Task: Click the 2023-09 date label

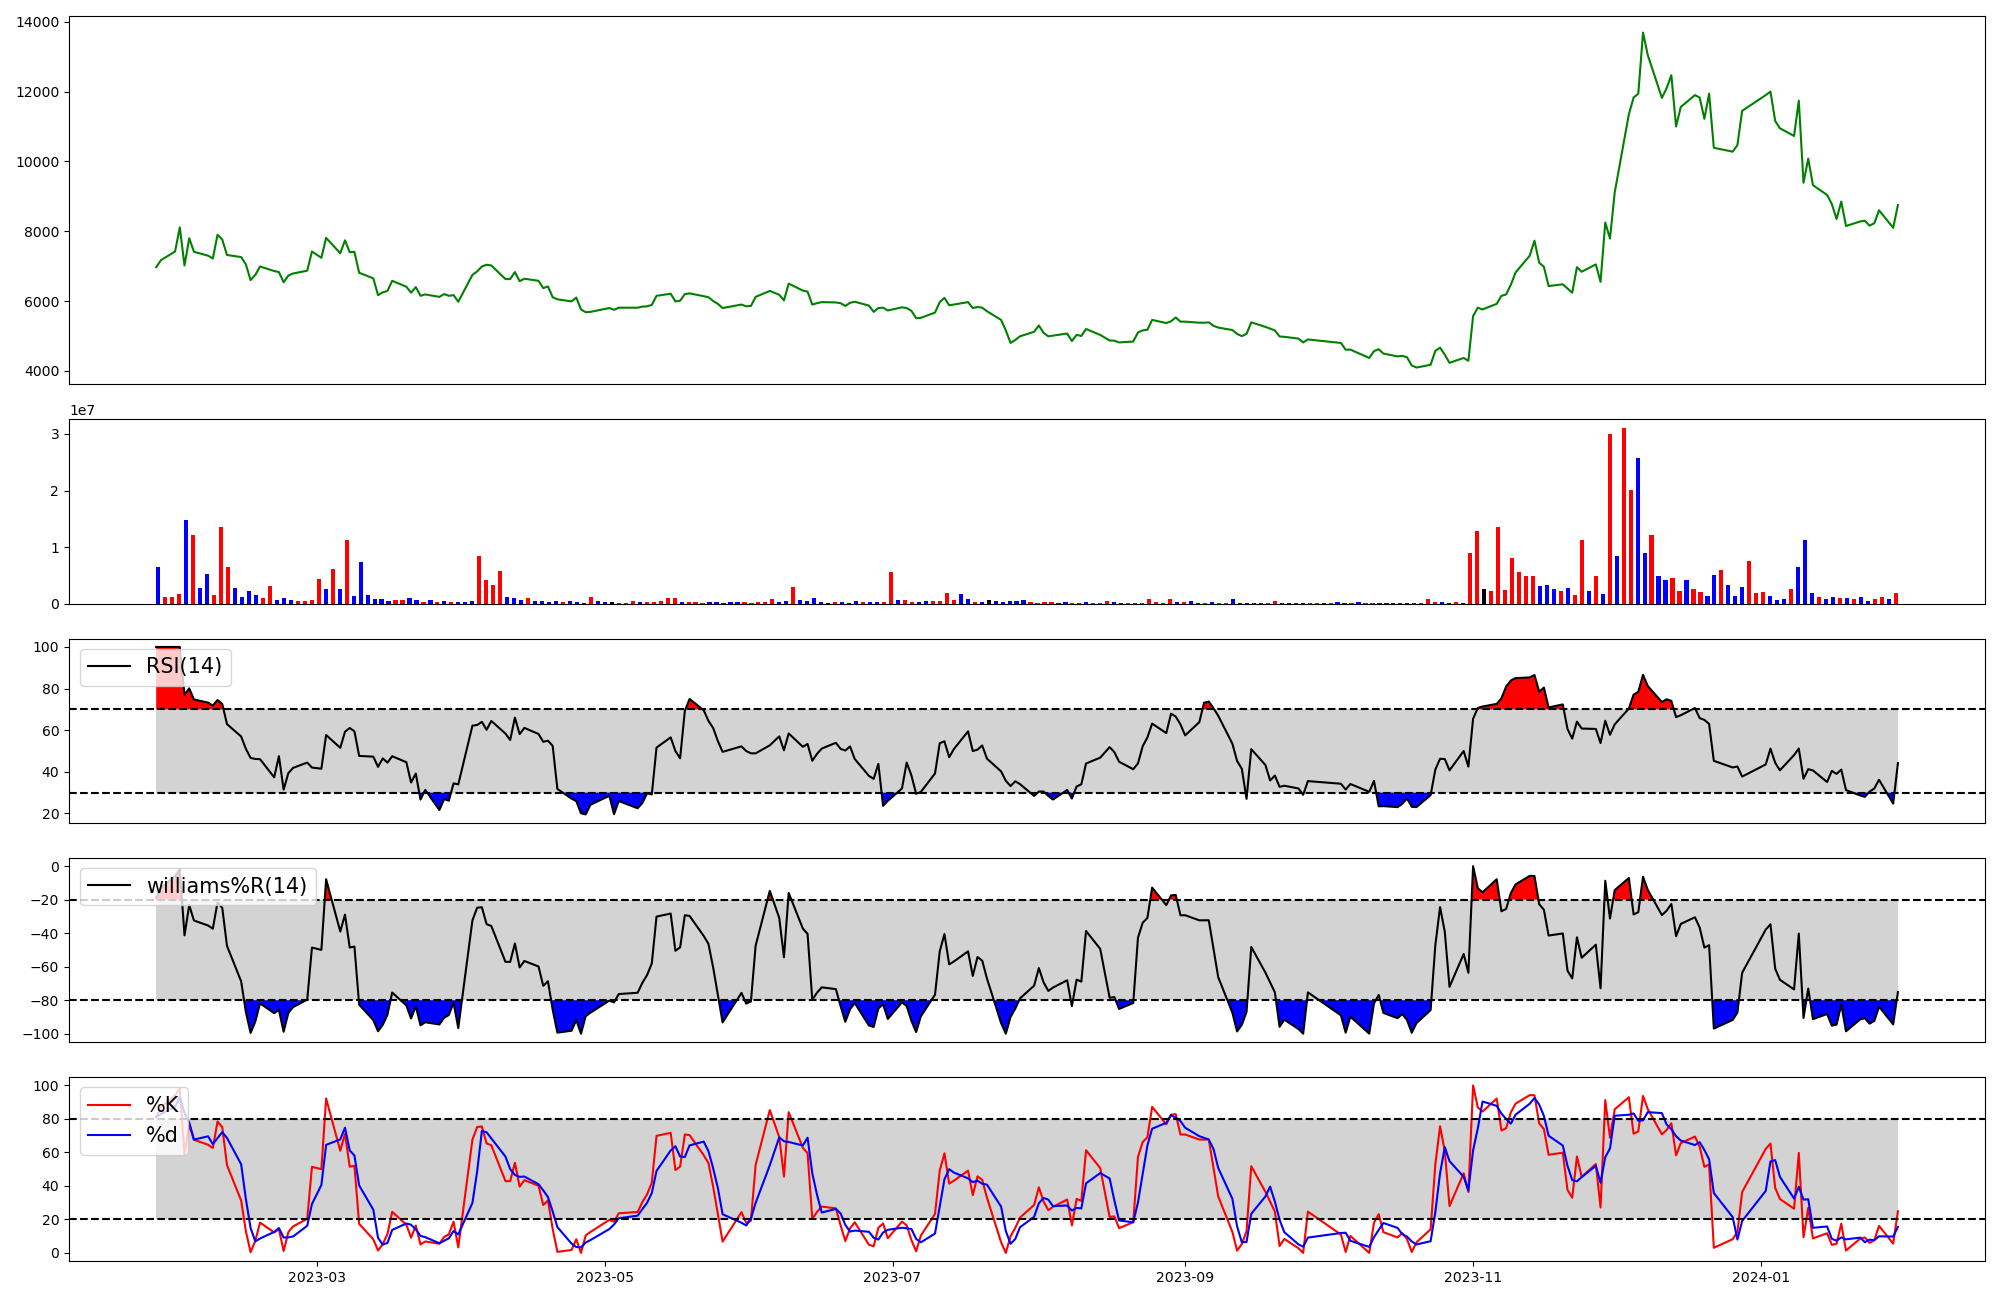Action: [1185, 1277]
